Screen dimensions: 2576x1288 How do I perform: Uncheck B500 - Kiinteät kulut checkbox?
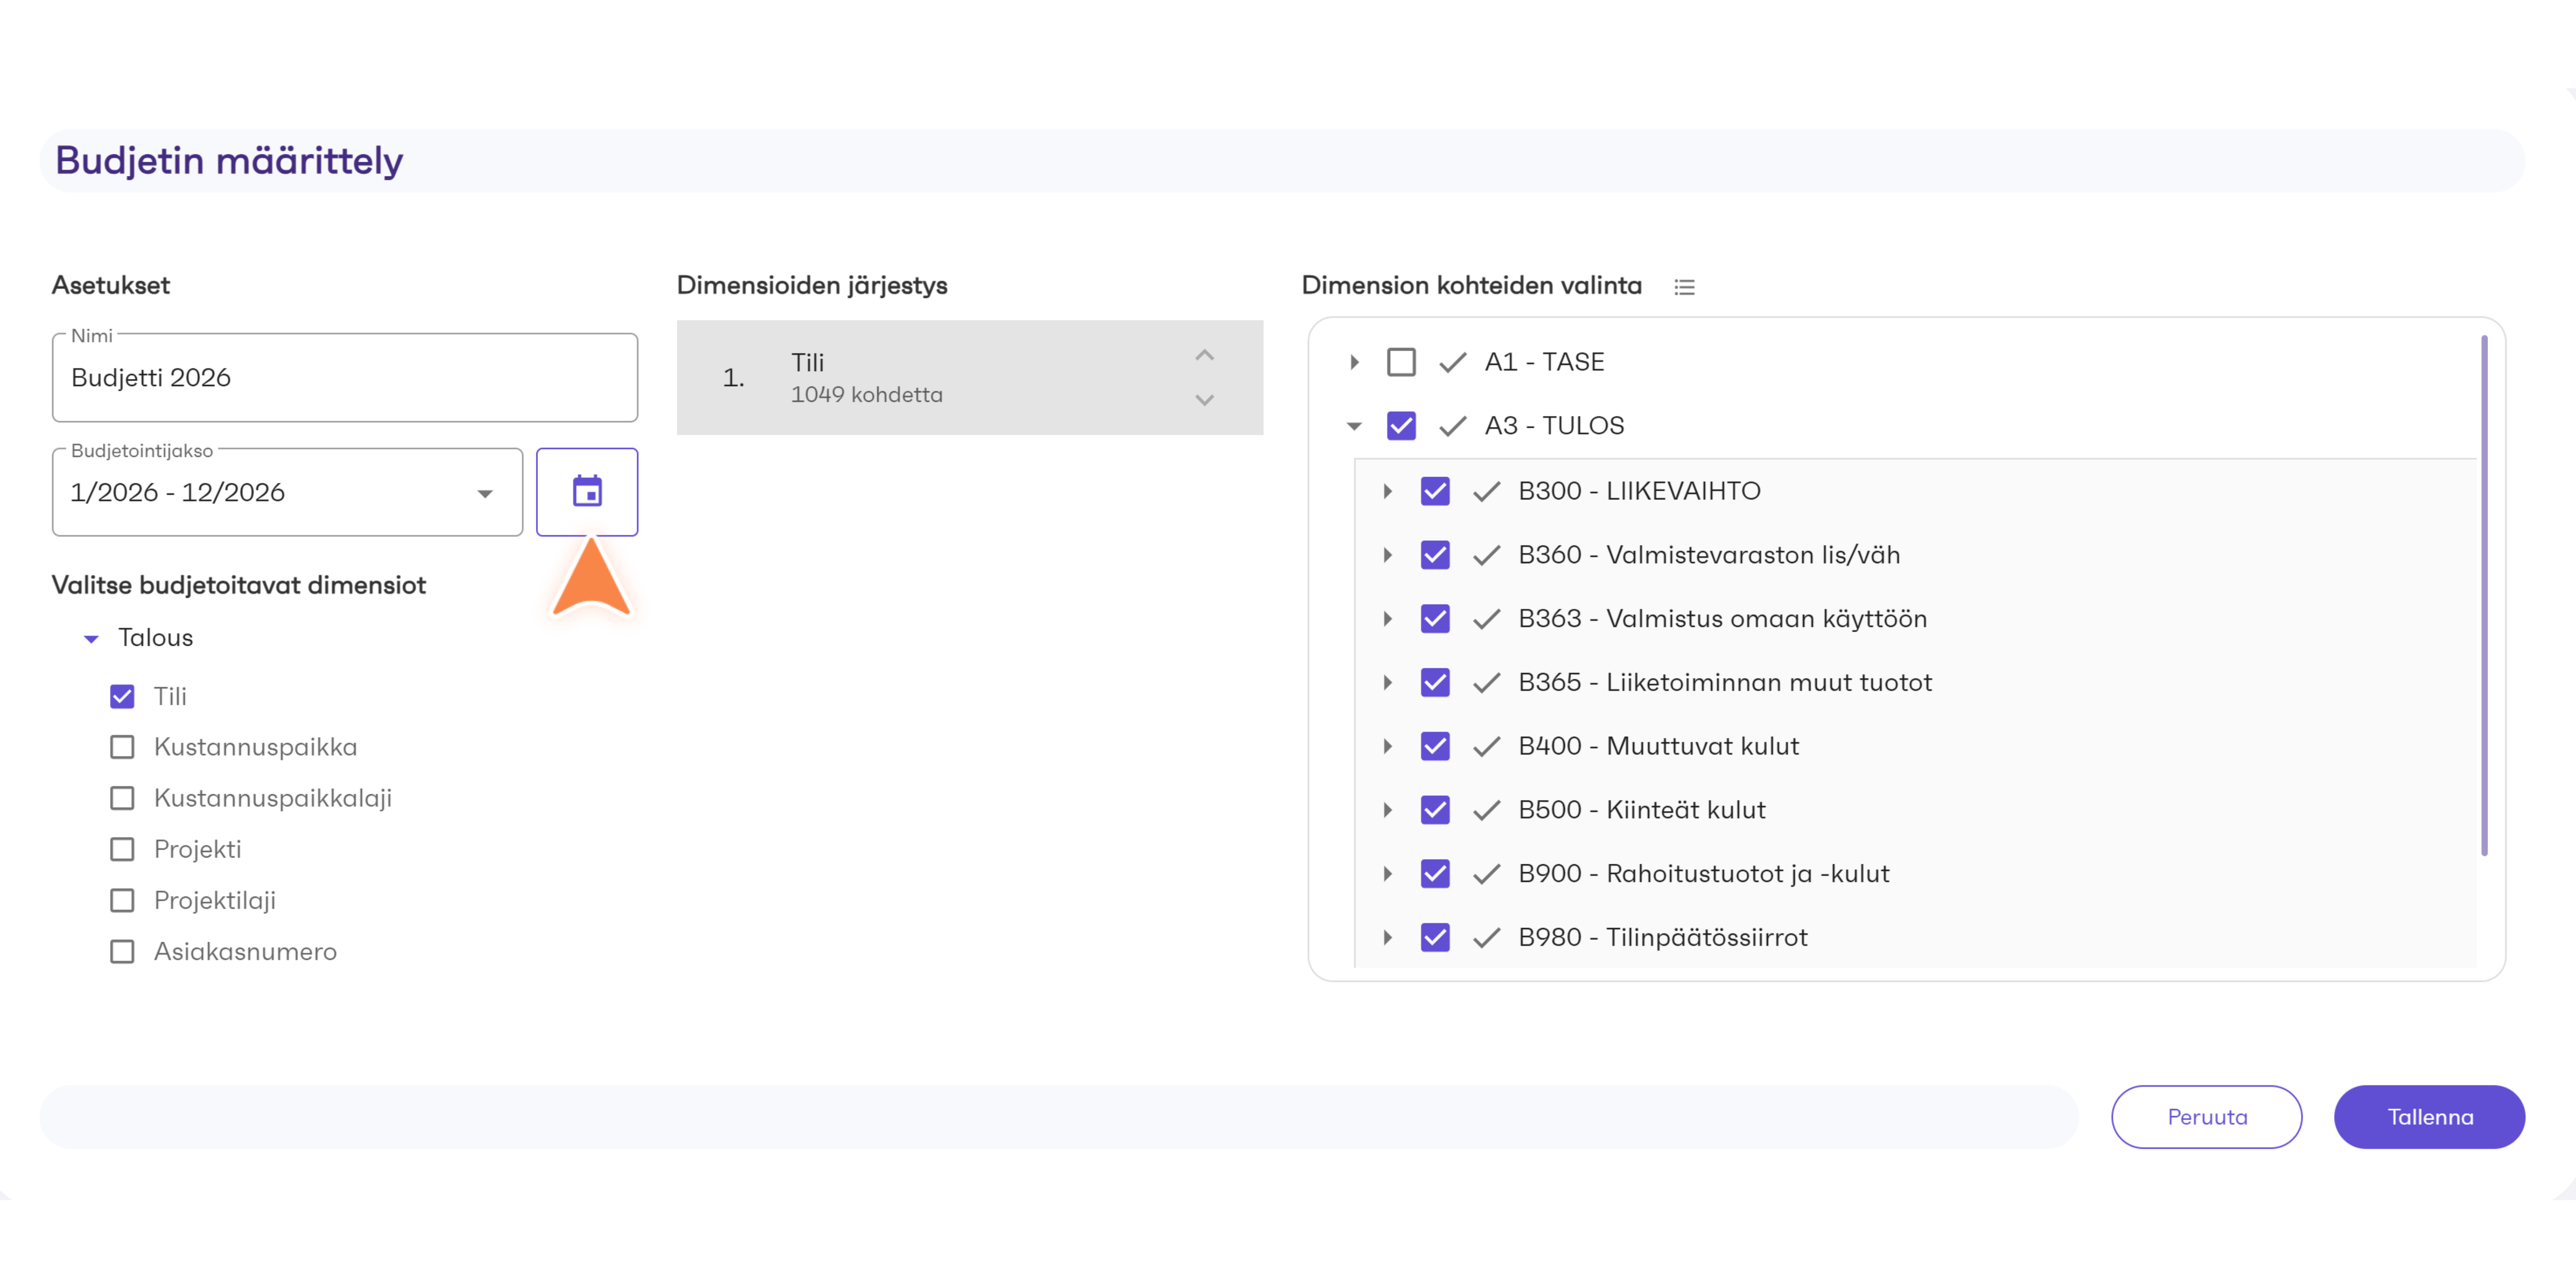(1435, 810)
